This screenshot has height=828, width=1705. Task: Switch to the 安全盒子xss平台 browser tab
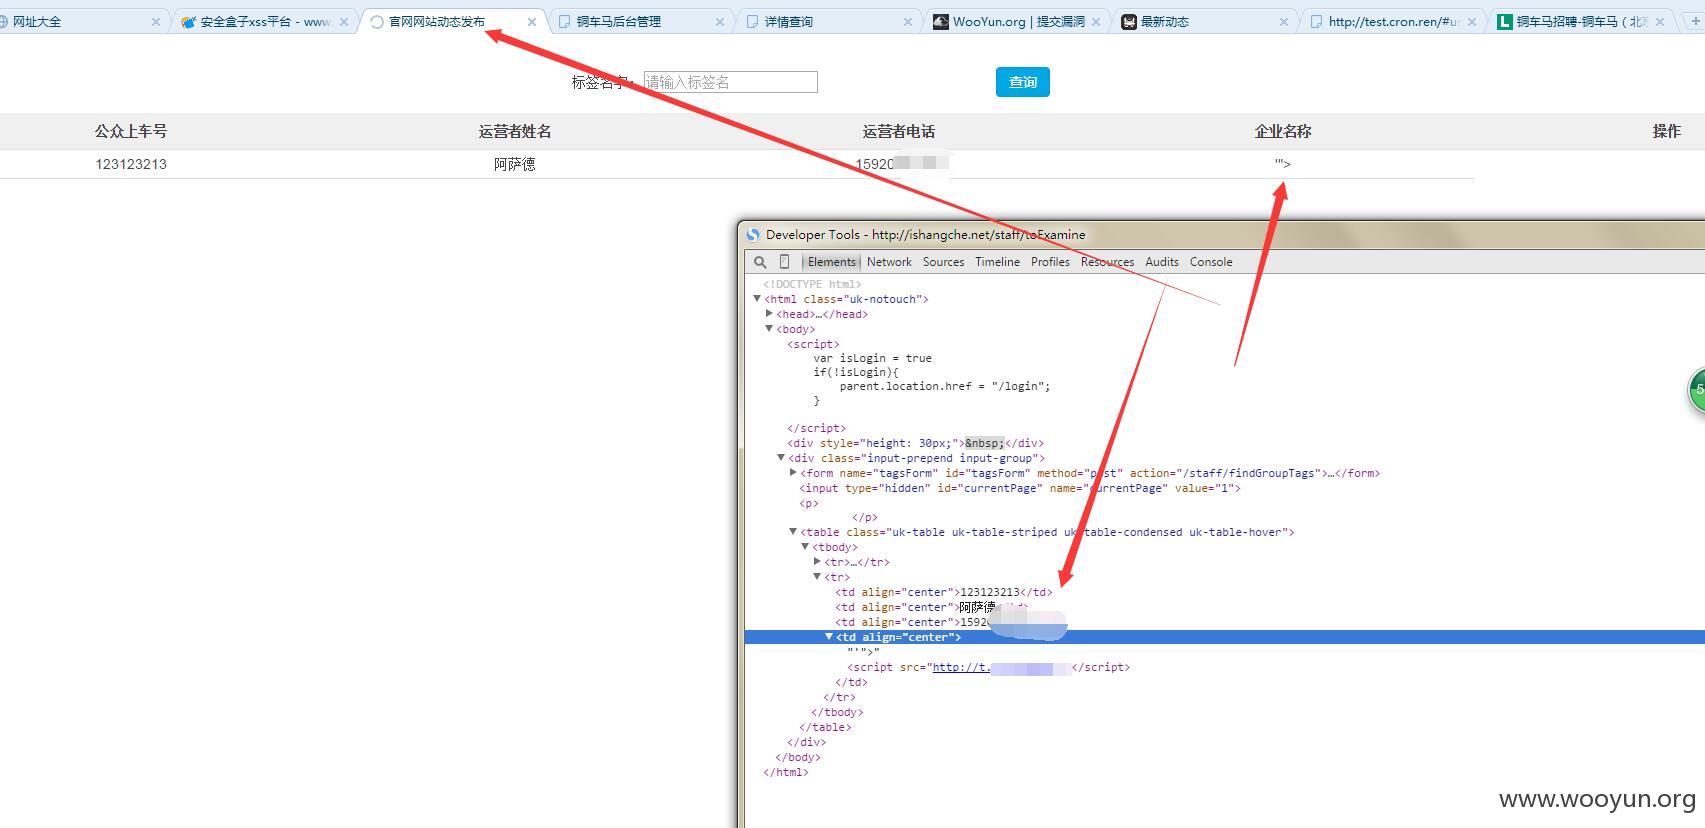point(264,21)
